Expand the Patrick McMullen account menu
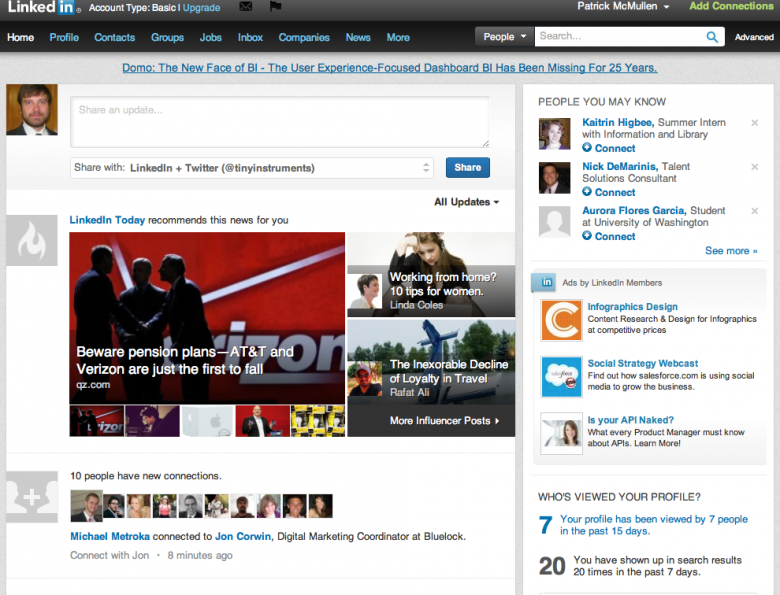This screenshot has height=595, width=780. pos(623,6)
